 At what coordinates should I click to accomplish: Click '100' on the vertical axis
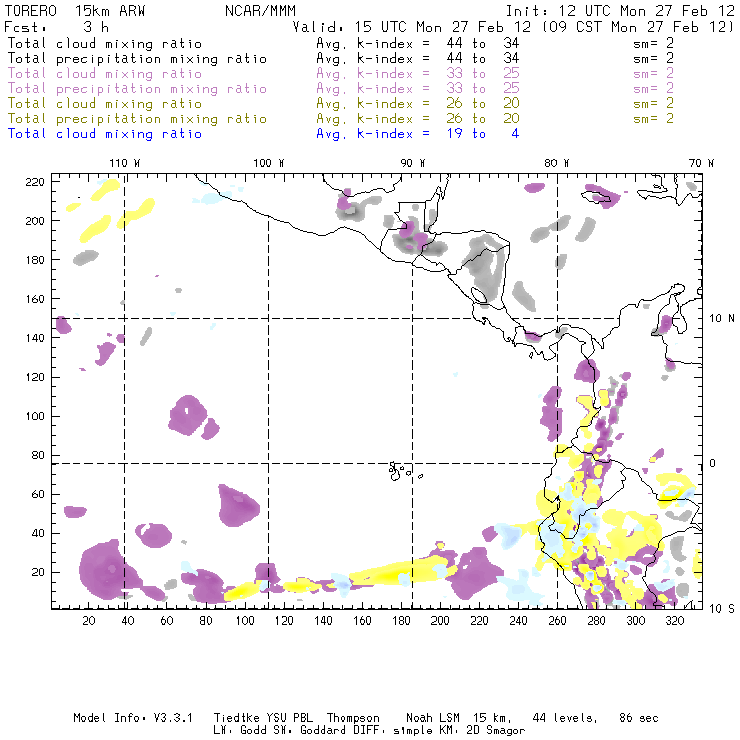[x=35, y=416]
